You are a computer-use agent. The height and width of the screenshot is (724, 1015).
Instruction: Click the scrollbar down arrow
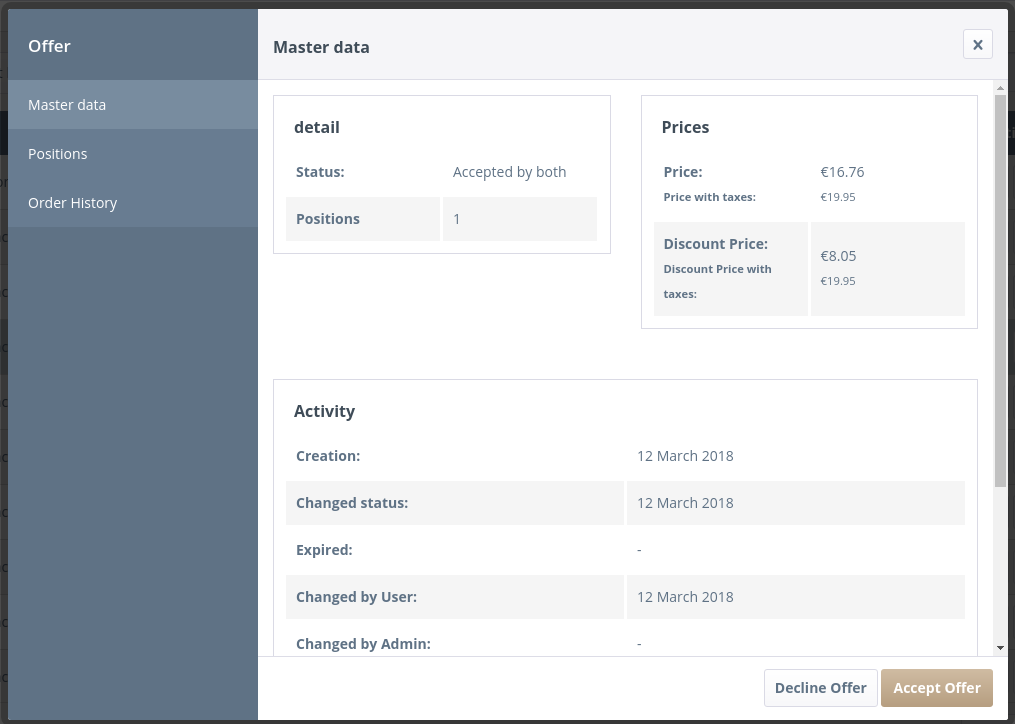1000,648
